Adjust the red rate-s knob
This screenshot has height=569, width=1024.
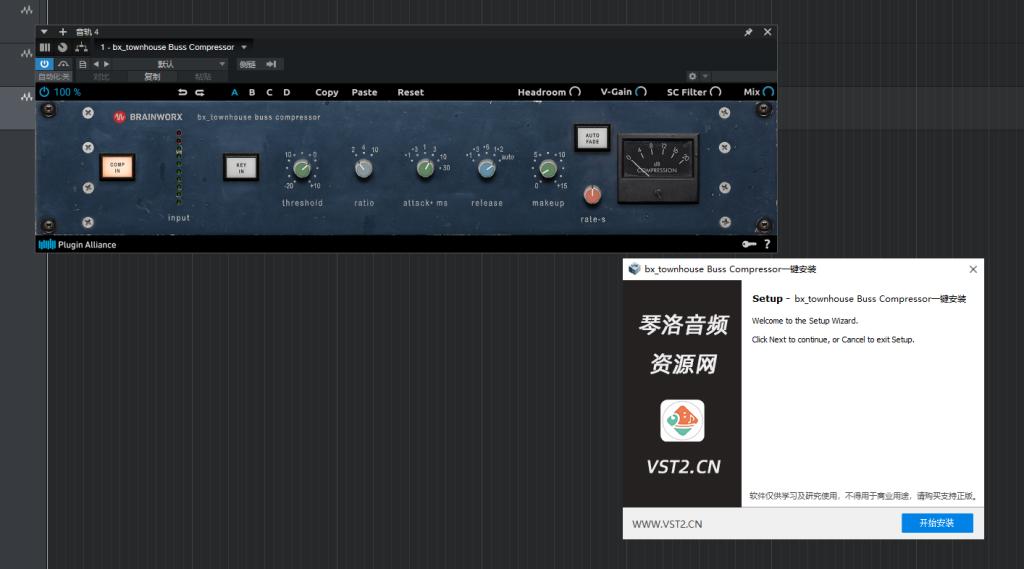[x=592, y=195]
